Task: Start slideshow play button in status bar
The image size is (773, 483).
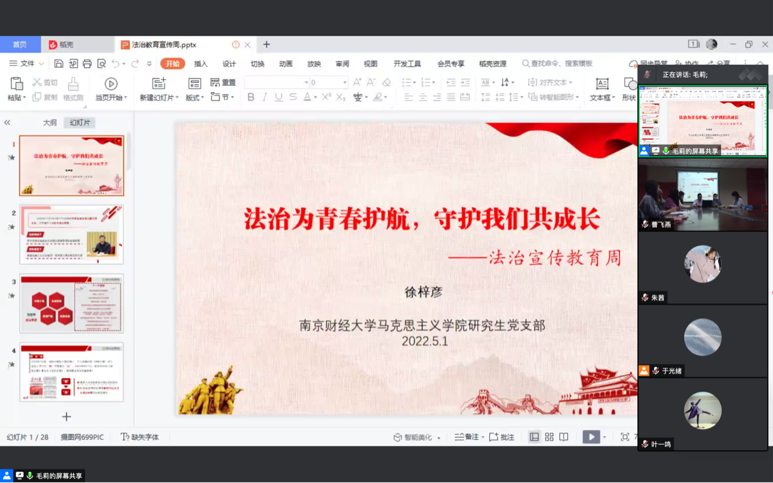Action: pos(591,437)
